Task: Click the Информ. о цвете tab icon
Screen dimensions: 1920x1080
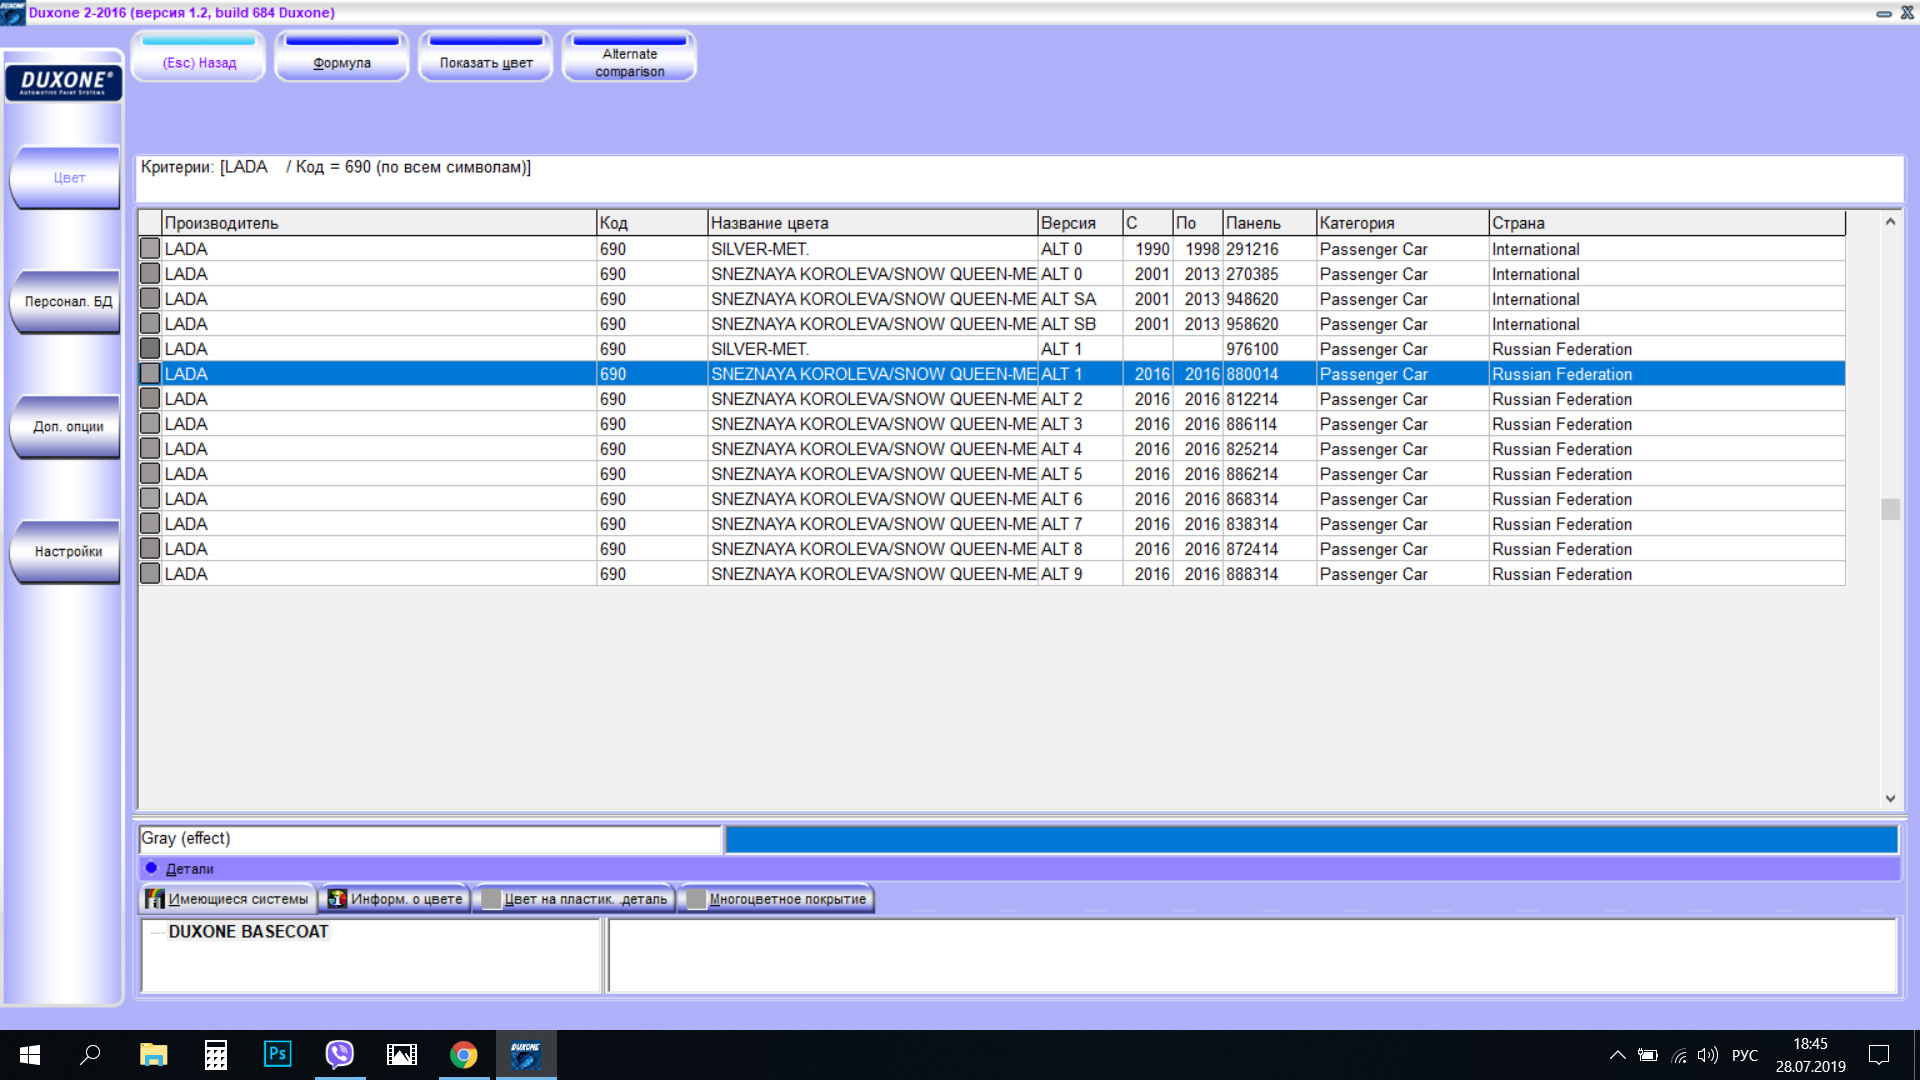Action: [337, 899]
